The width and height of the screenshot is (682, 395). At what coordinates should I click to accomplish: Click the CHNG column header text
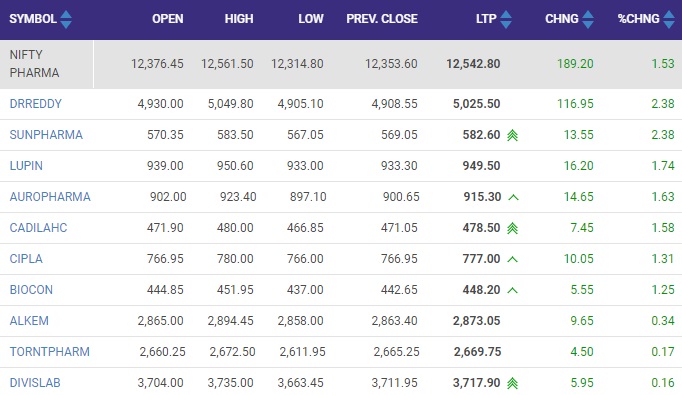562,19
